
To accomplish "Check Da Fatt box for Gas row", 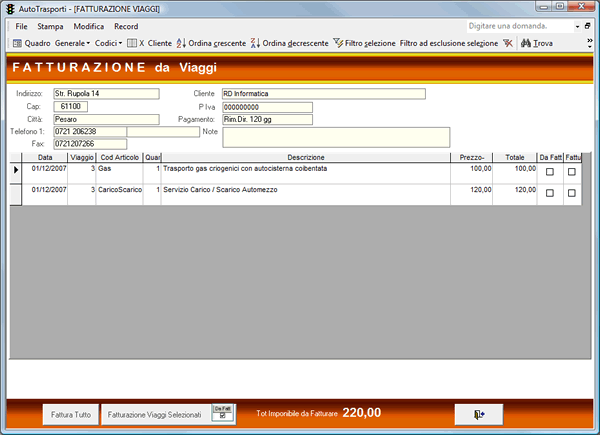I will (550, 172).
